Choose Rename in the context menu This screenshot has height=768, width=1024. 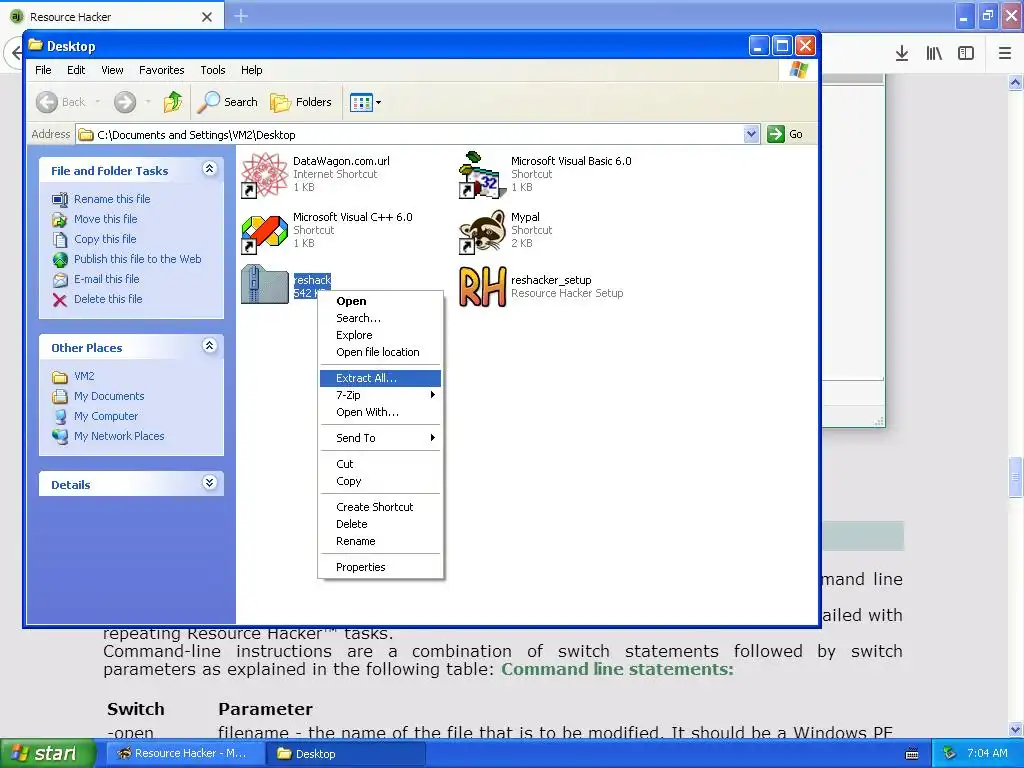tap(380, 541)
